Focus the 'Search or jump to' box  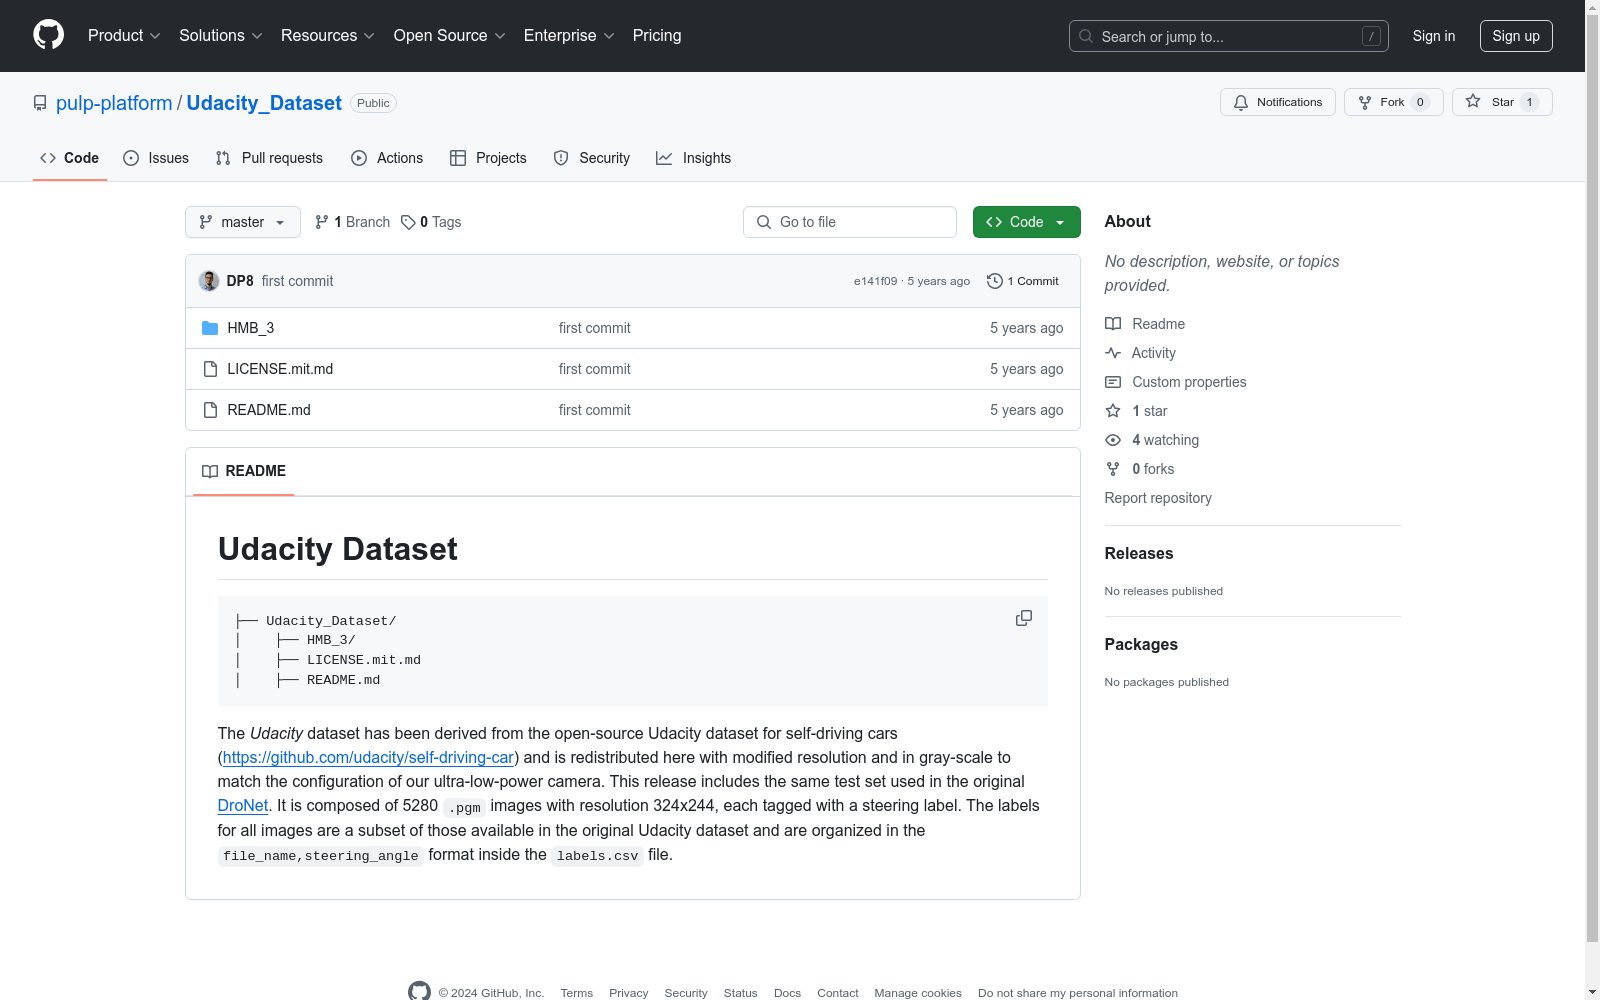click(1229, 36)
